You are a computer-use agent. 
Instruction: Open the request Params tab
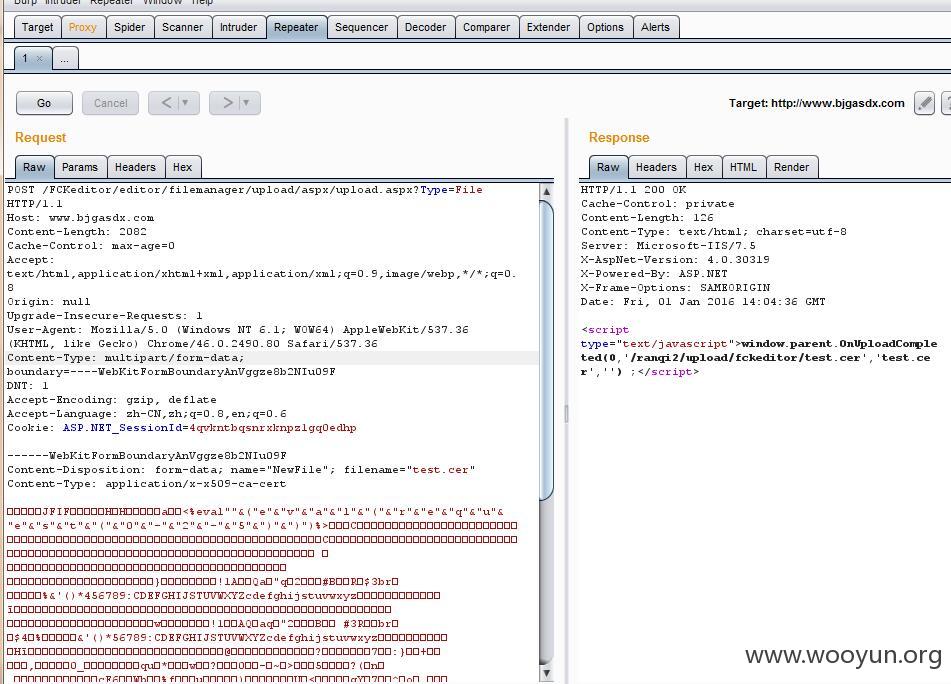79,167
